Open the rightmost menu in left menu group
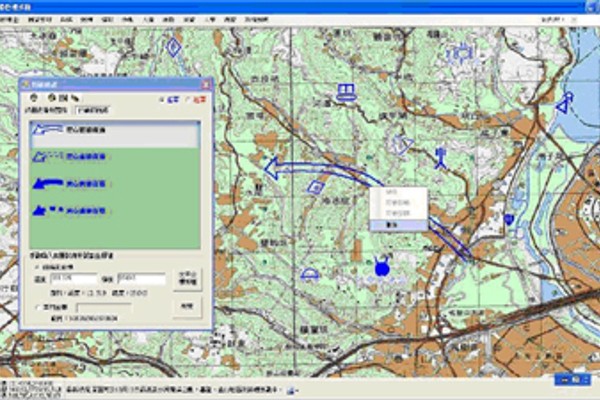 [x=256, y=20]
